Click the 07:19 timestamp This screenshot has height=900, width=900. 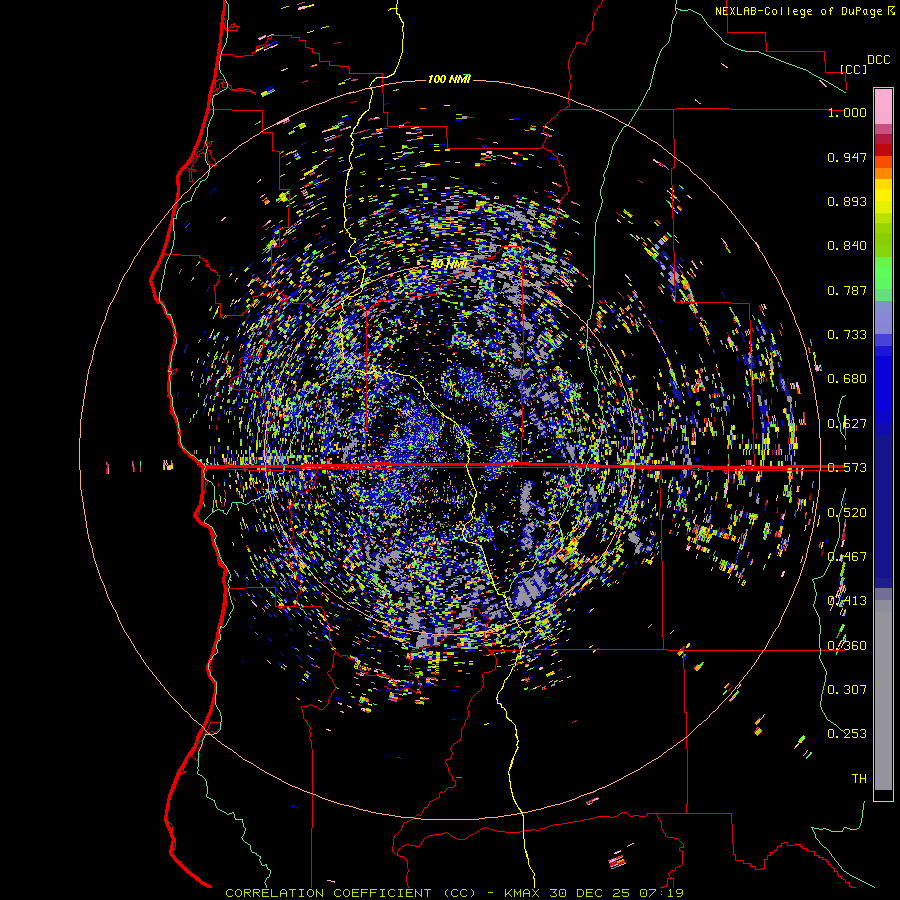point(661,893)
